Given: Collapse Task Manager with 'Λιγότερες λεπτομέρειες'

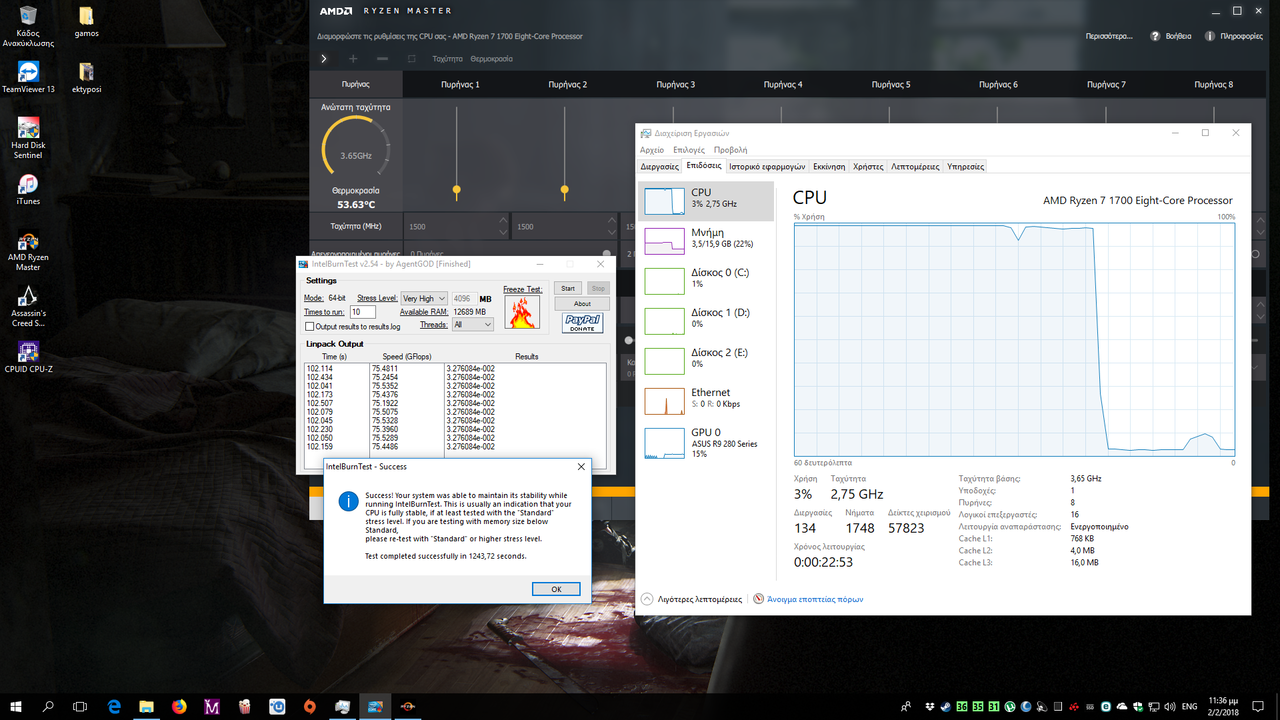Looking at the screenshot, I should (693, 599).
